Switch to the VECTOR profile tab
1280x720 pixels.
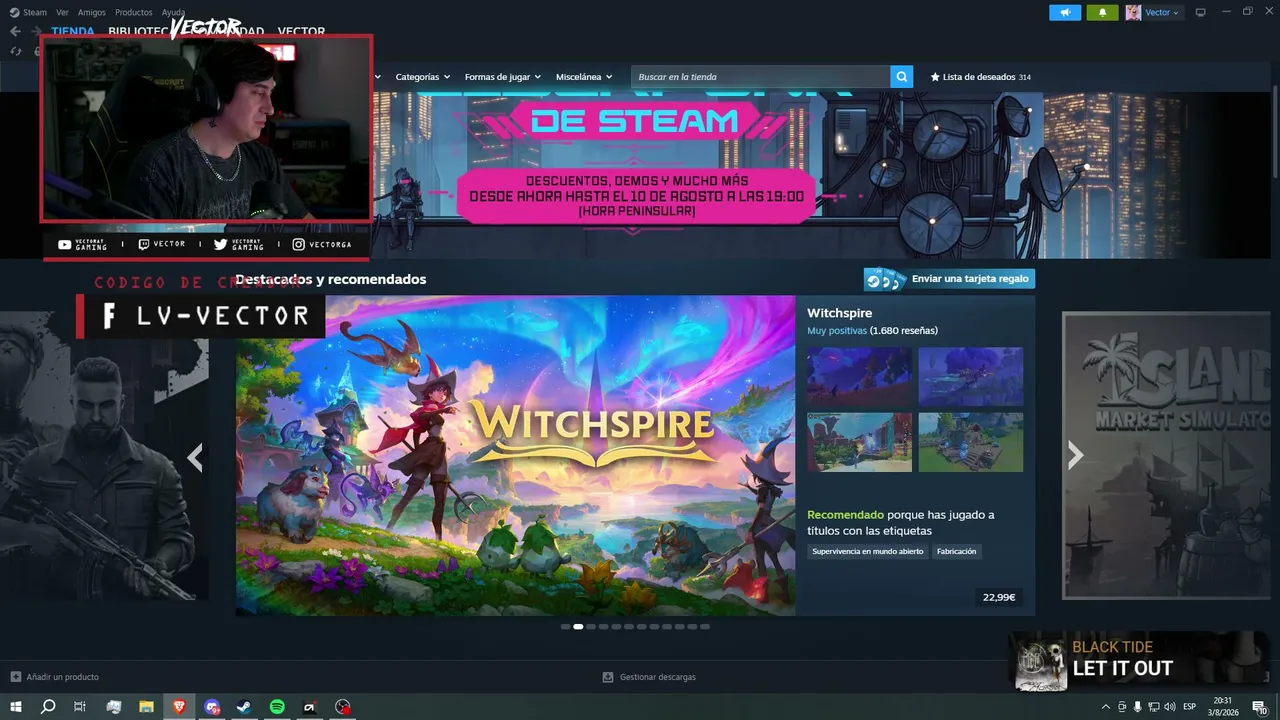(x=301, y=32)
